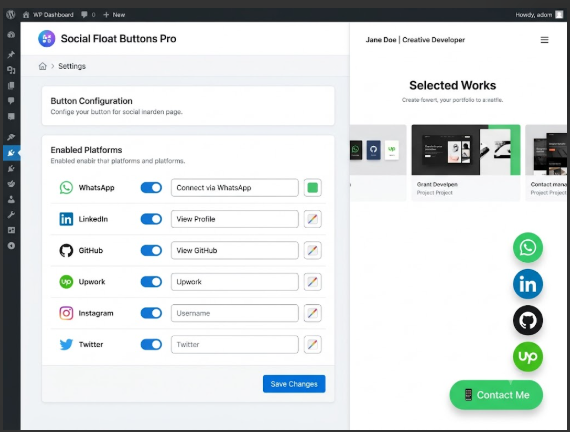
Task: Open Posts pin icon in sidebar
Action: (11, 55)
